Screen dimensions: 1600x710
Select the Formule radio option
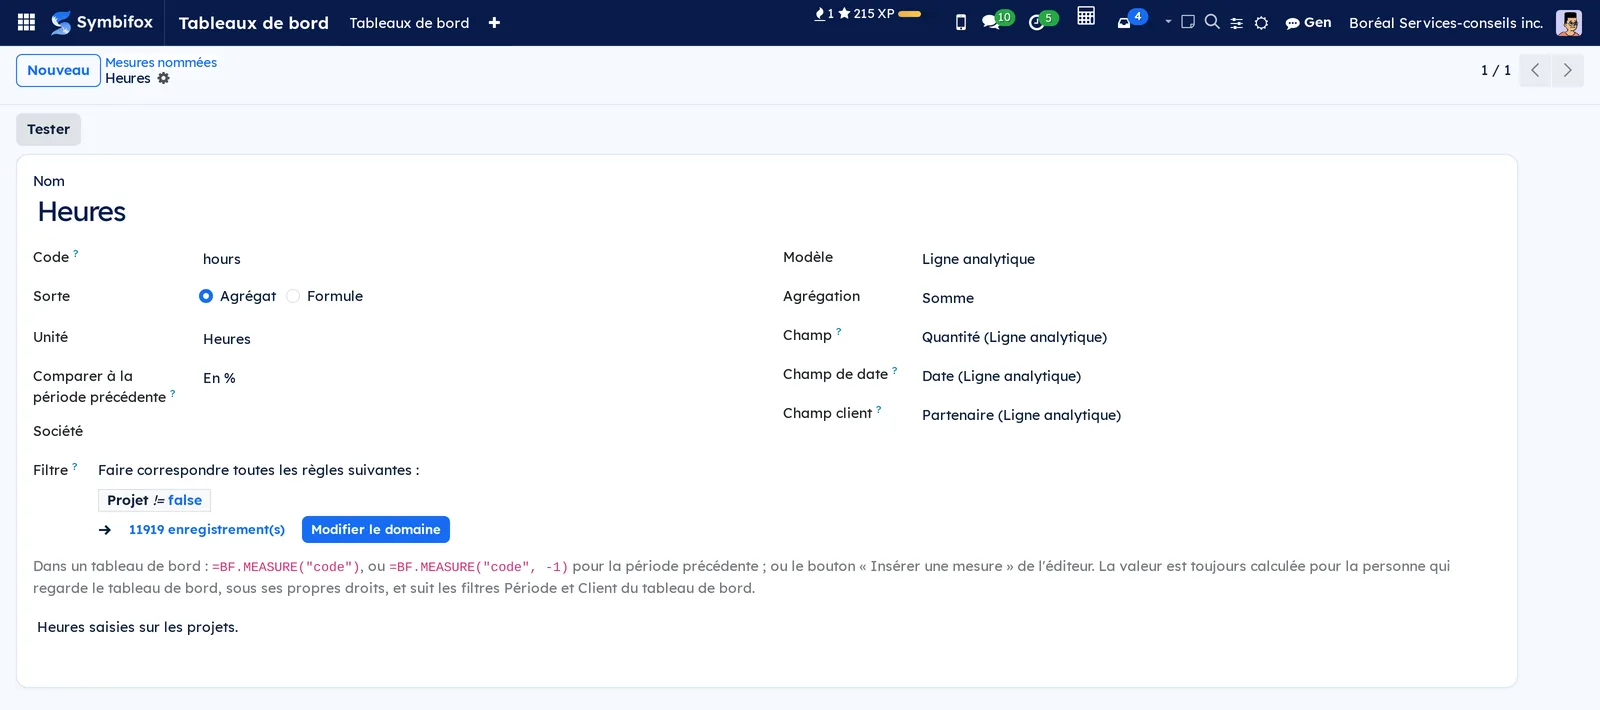pyautogui.click(x=293, y=296)
